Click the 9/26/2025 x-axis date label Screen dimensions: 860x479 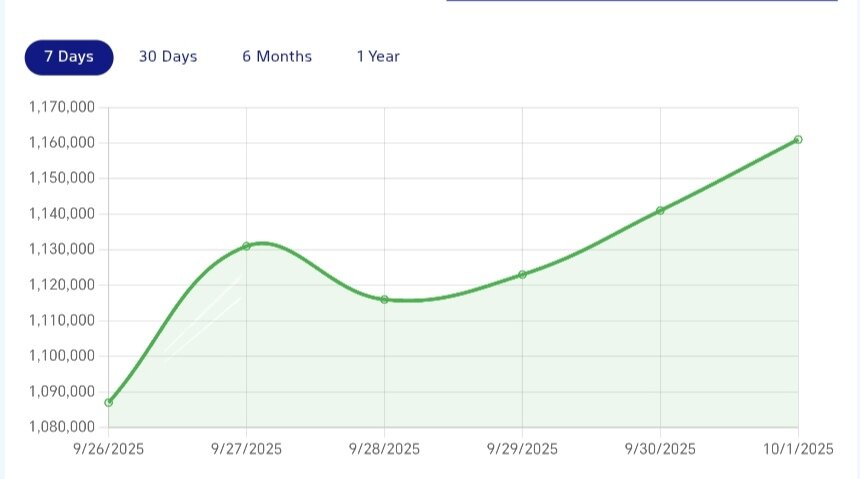coord(108,449)
